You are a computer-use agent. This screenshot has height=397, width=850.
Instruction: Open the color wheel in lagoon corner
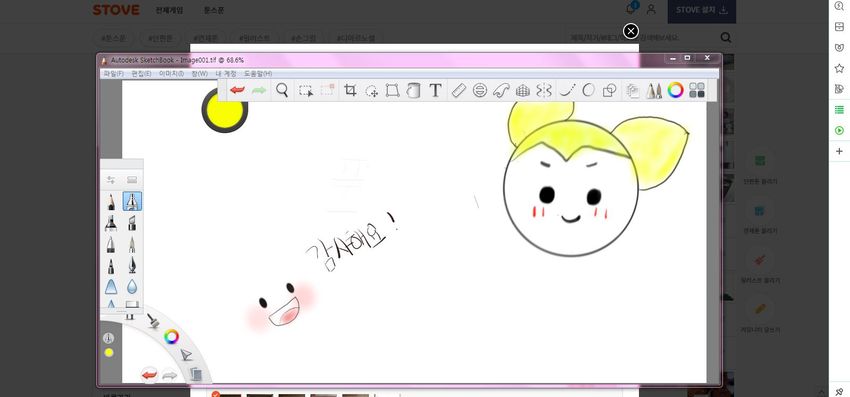click(x=171, y=337)
